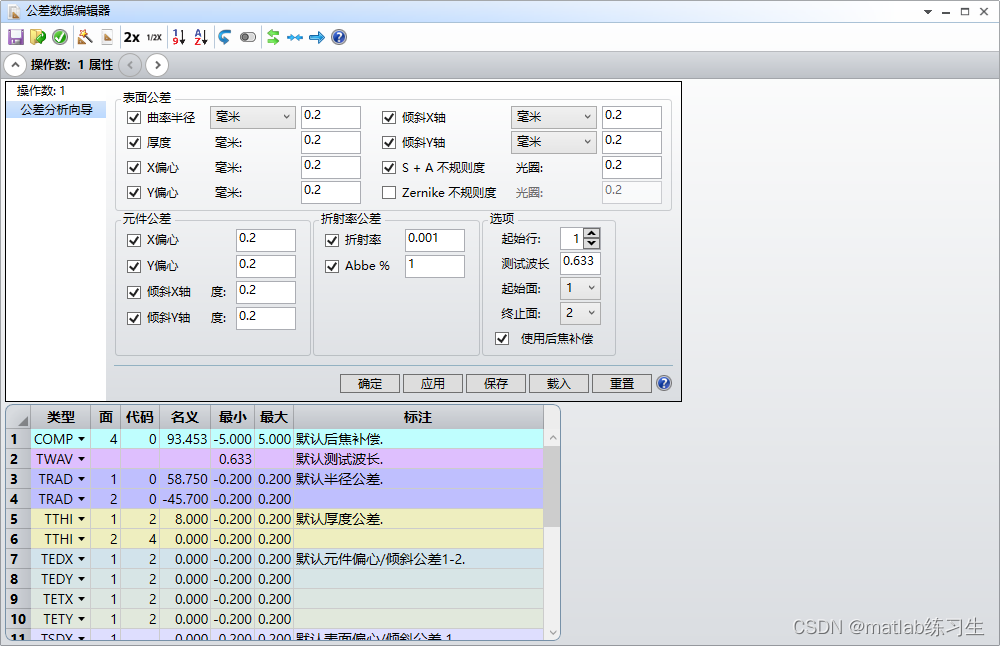Screen dimensions: 1000x646
Task: Toggle 使用后焦补偿 checkbox
Action: (x=503, y=339)
